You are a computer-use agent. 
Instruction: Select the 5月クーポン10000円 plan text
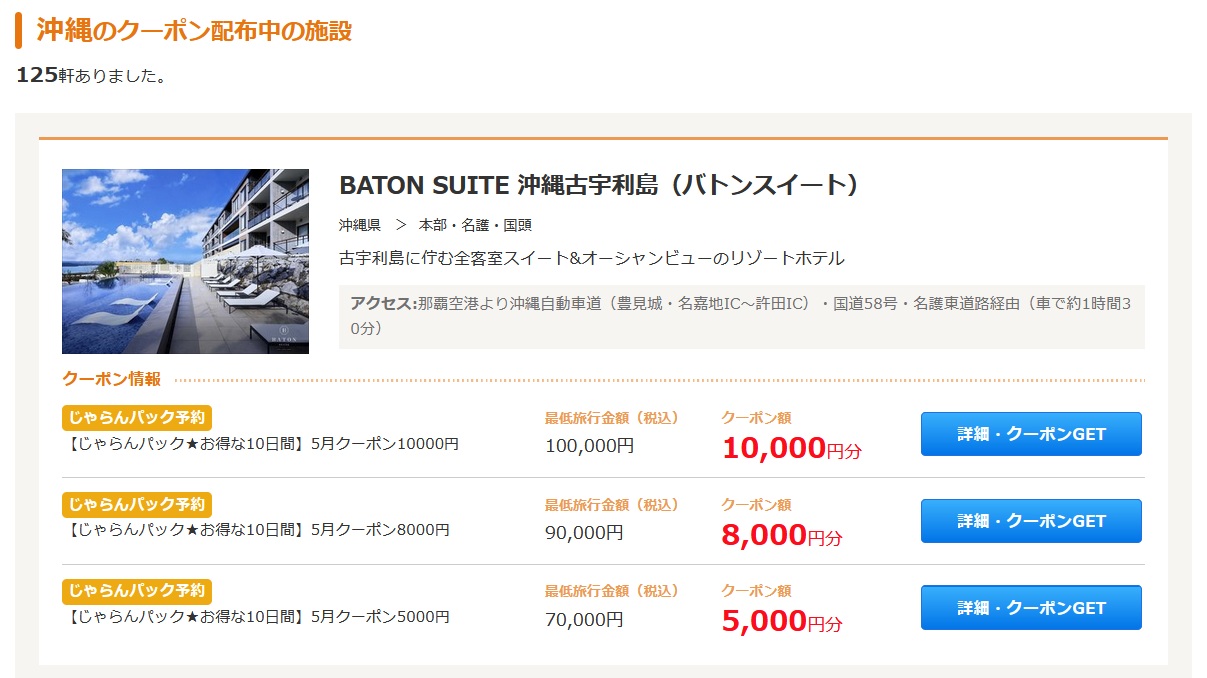(x=263, y=443)
